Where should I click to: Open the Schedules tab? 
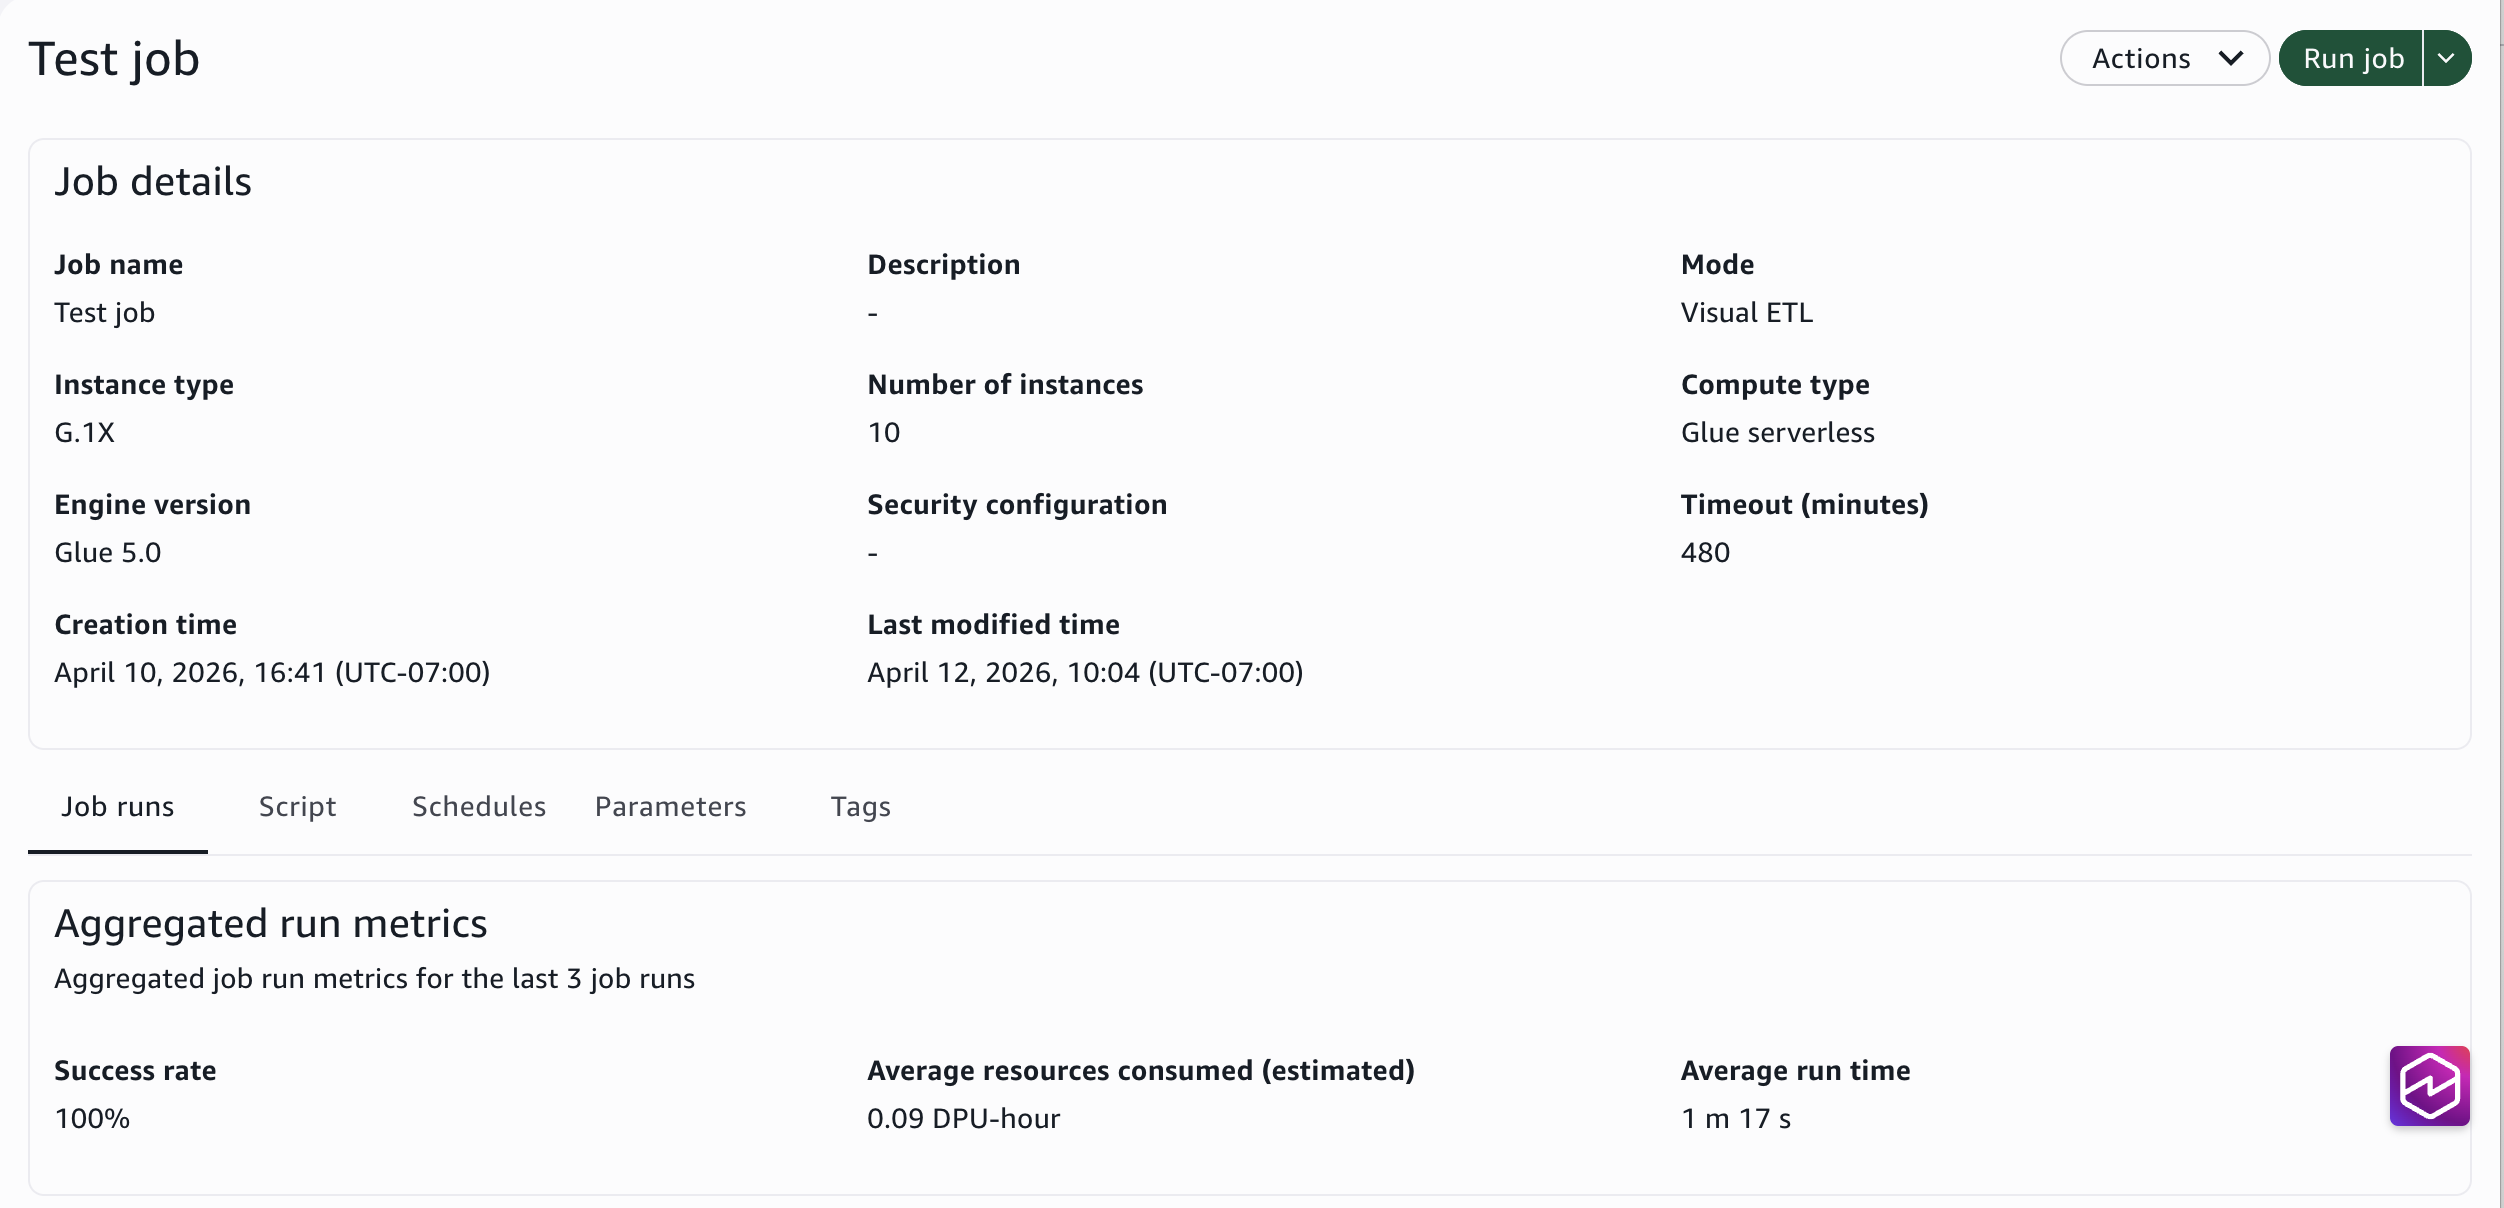[x=479, y=807]
